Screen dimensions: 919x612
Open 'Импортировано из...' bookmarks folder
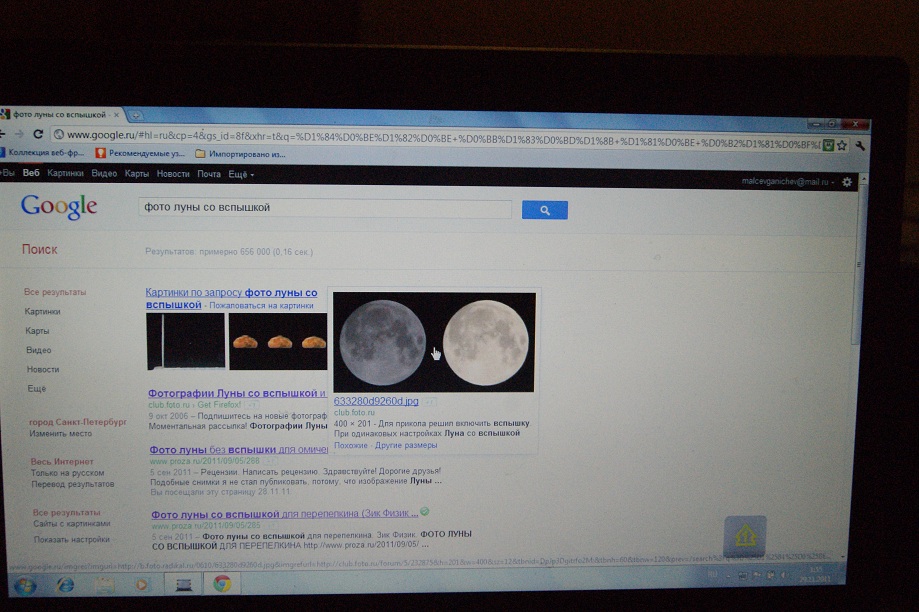tap(240, 154)
